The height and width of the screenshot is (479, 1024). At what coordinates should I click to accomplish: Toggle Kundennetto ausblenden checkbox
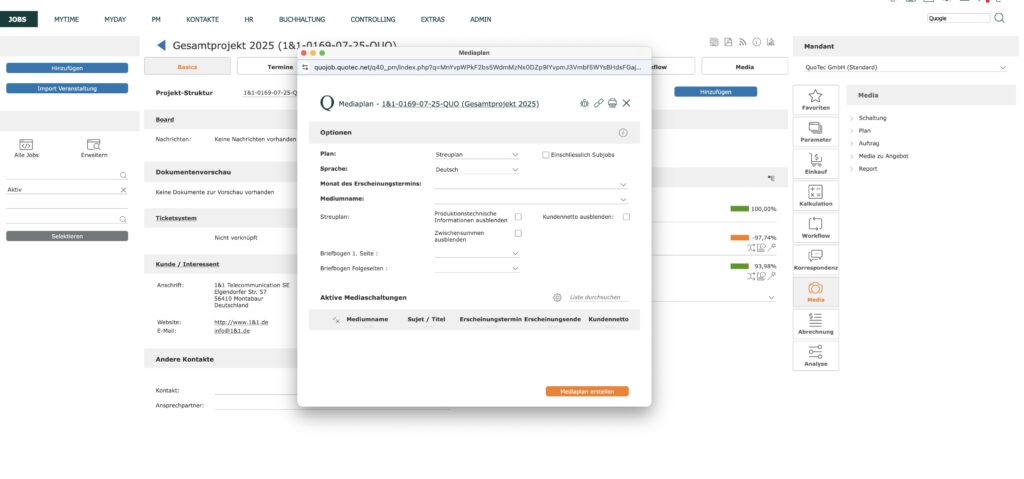coord(626,216)
